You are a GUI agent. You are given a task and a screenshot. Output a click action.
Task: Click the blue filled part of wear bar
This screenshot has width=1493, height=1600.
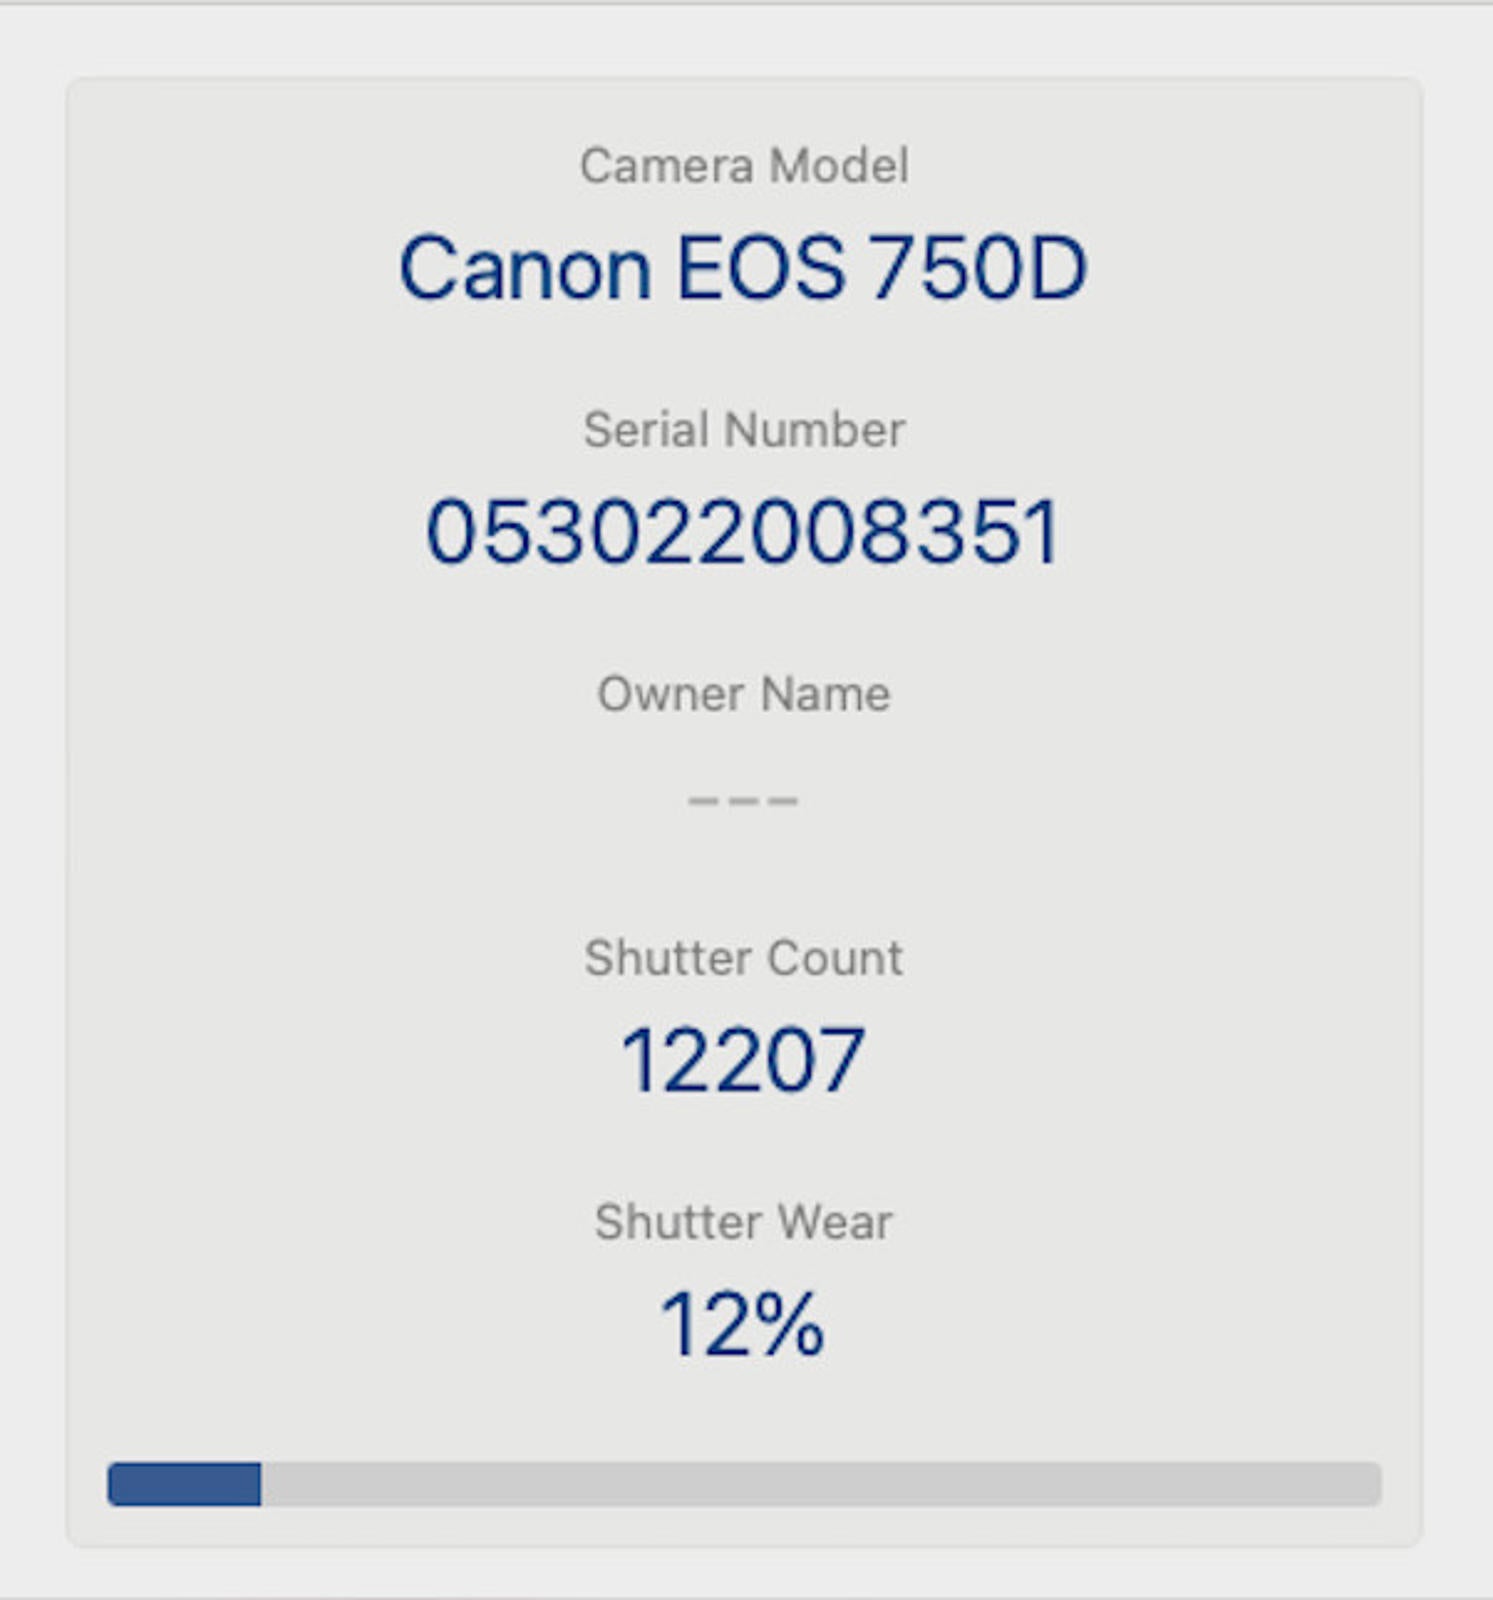point(184,1484)
